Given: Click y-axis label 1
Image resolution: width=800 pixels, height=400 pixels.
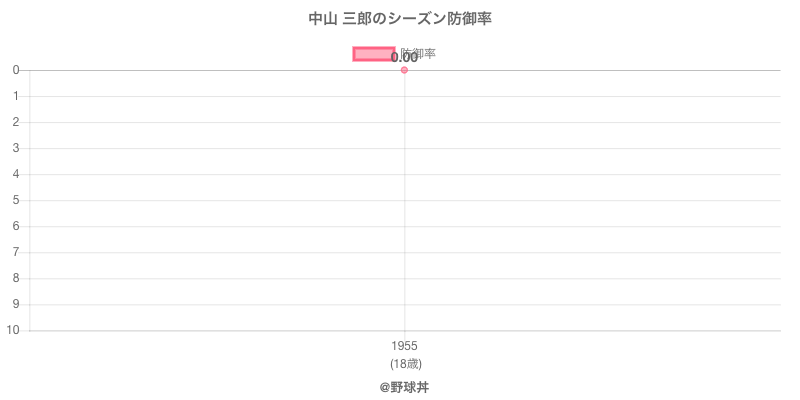Looking at the screenshot, I should (16, 96).
